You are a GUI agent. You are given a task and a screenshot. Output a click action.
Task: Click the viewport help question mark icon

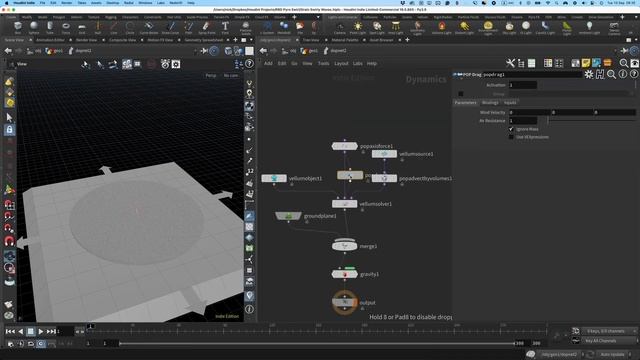click(x=249, y=64)
